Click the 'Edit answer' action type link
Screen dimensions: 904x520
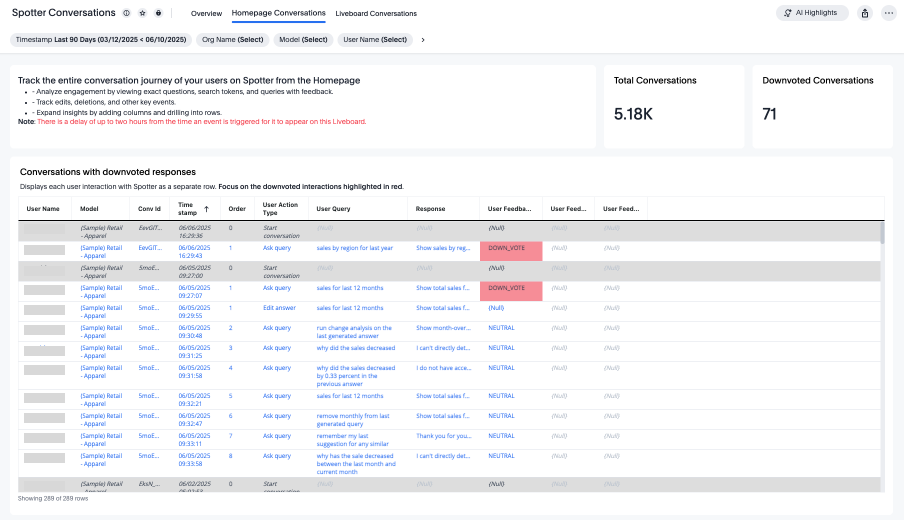(x=279, y=308)
